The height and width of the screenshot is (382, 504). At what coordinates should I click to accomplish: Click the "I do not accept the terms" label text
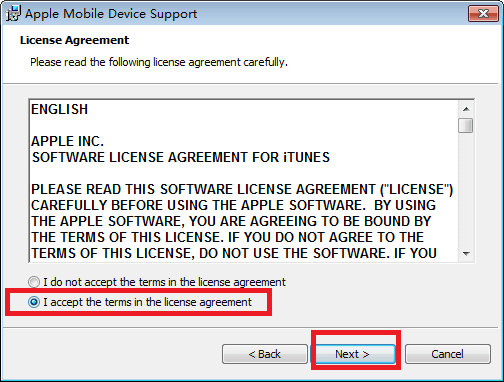click(x=164, y=282)
